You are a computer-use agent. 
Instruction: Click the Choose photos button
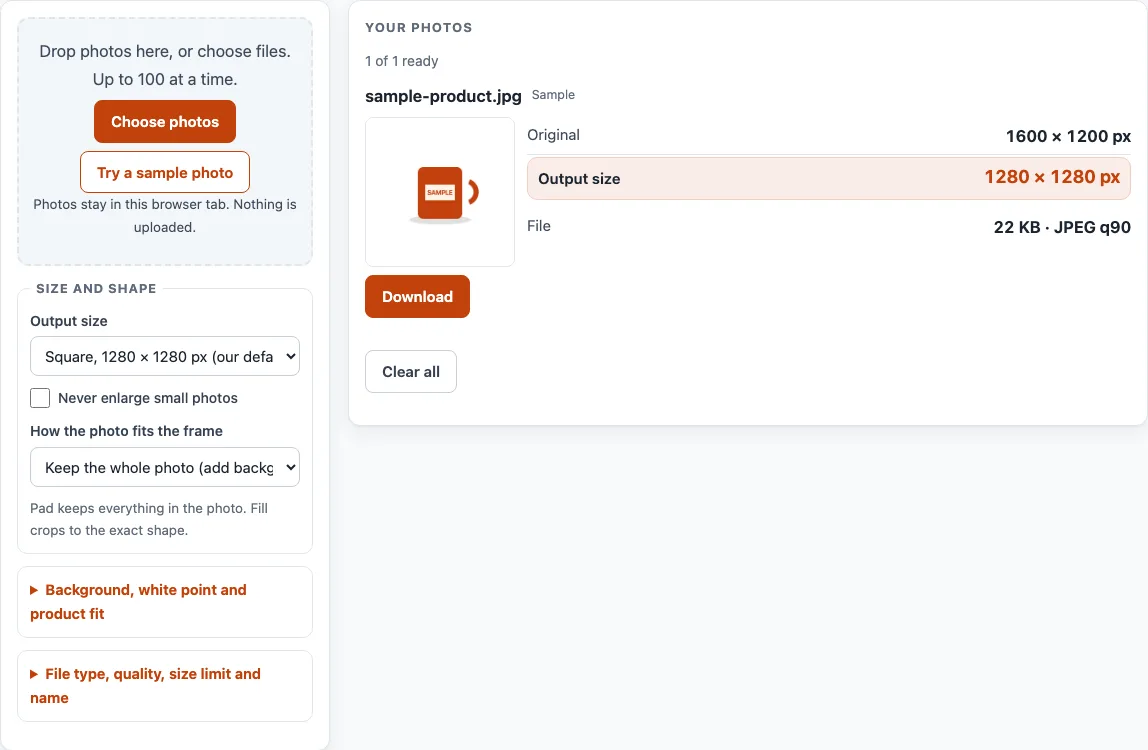(165, 122)
